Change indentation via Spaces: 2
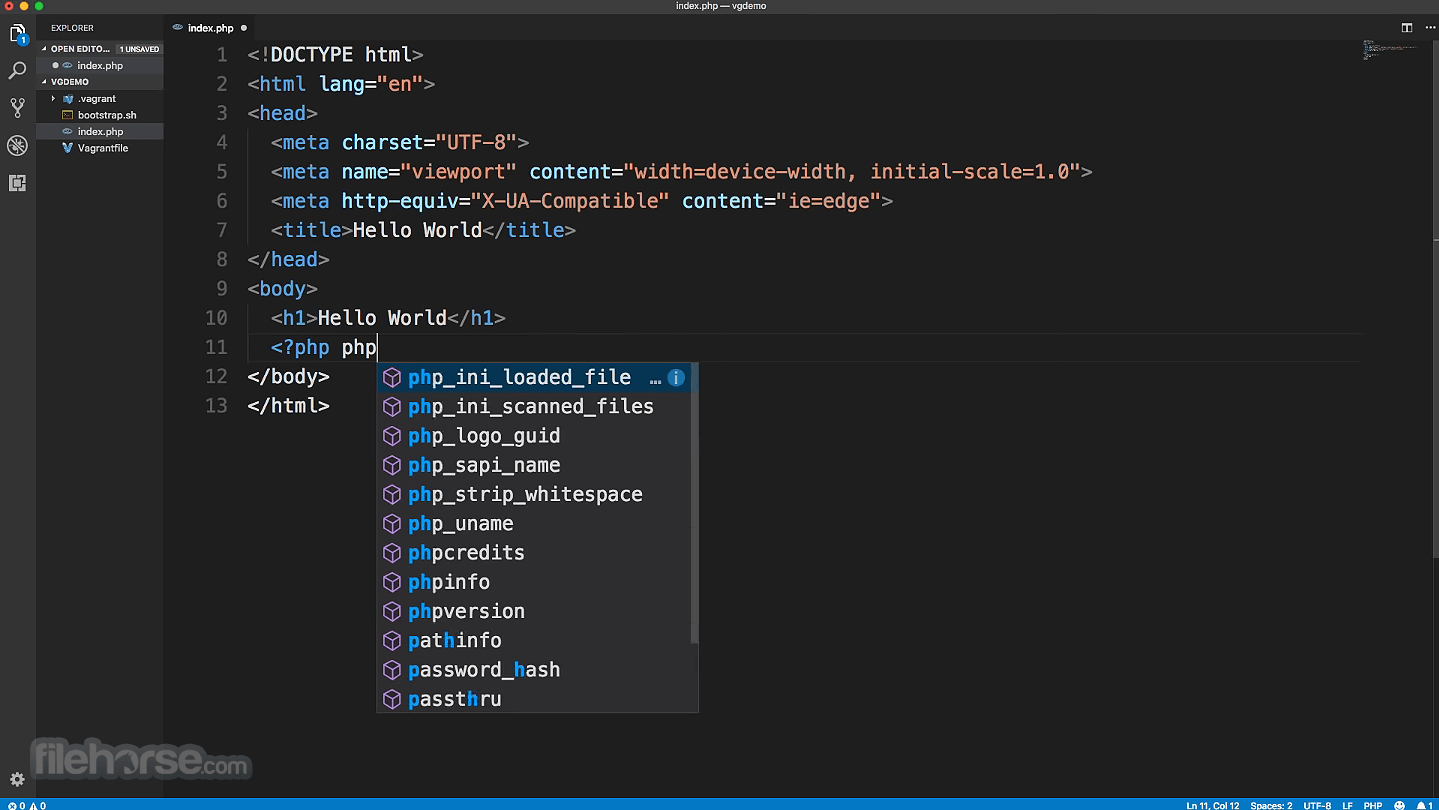 point(1271,805)
